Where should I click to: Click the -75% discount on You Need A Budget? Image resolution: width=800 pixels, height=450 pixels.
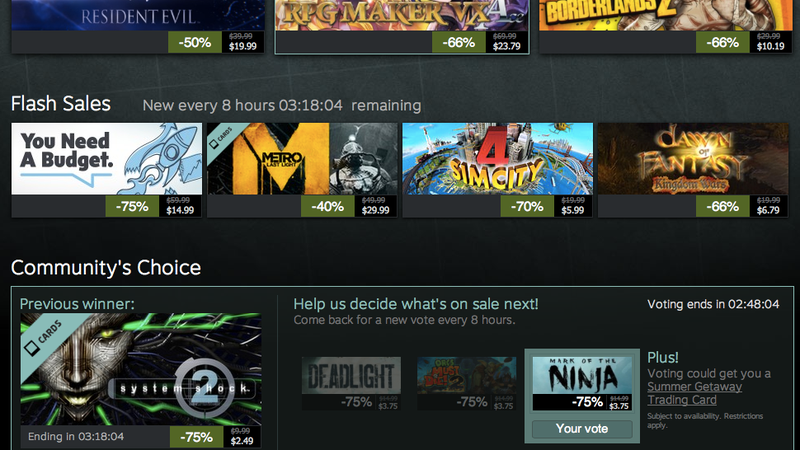click(132, 207)
